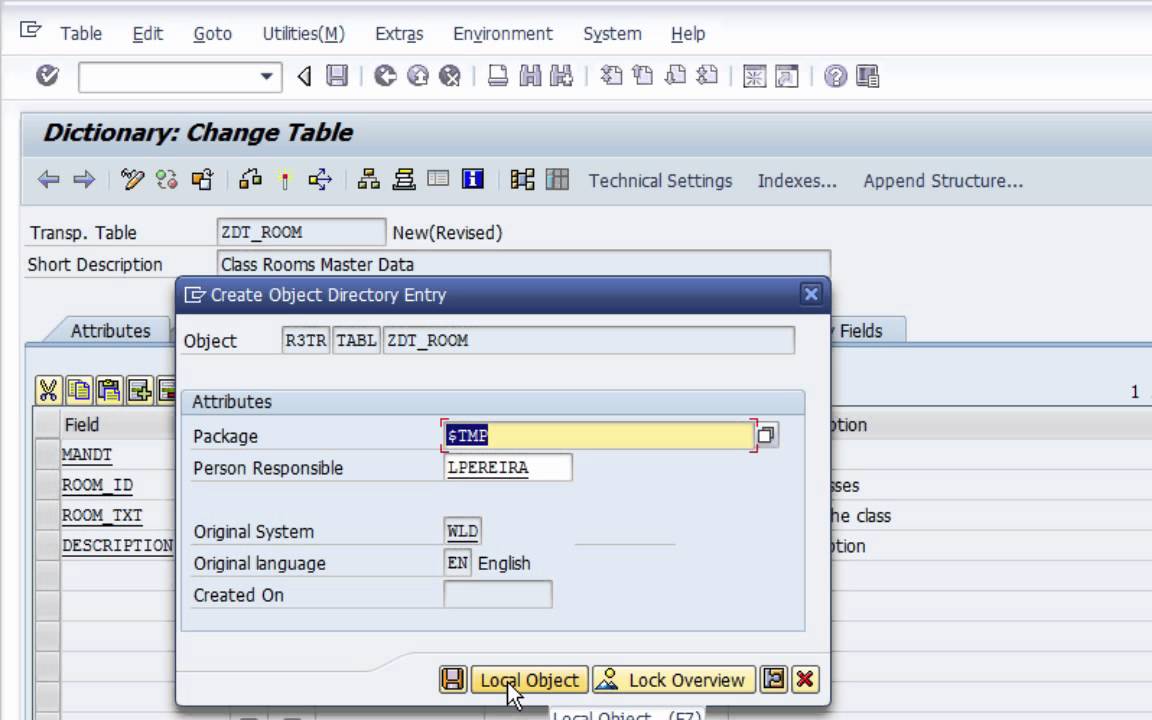The image size is (1152, 720).
Task: Click the Lock Overview button
Action: point(674,680)
